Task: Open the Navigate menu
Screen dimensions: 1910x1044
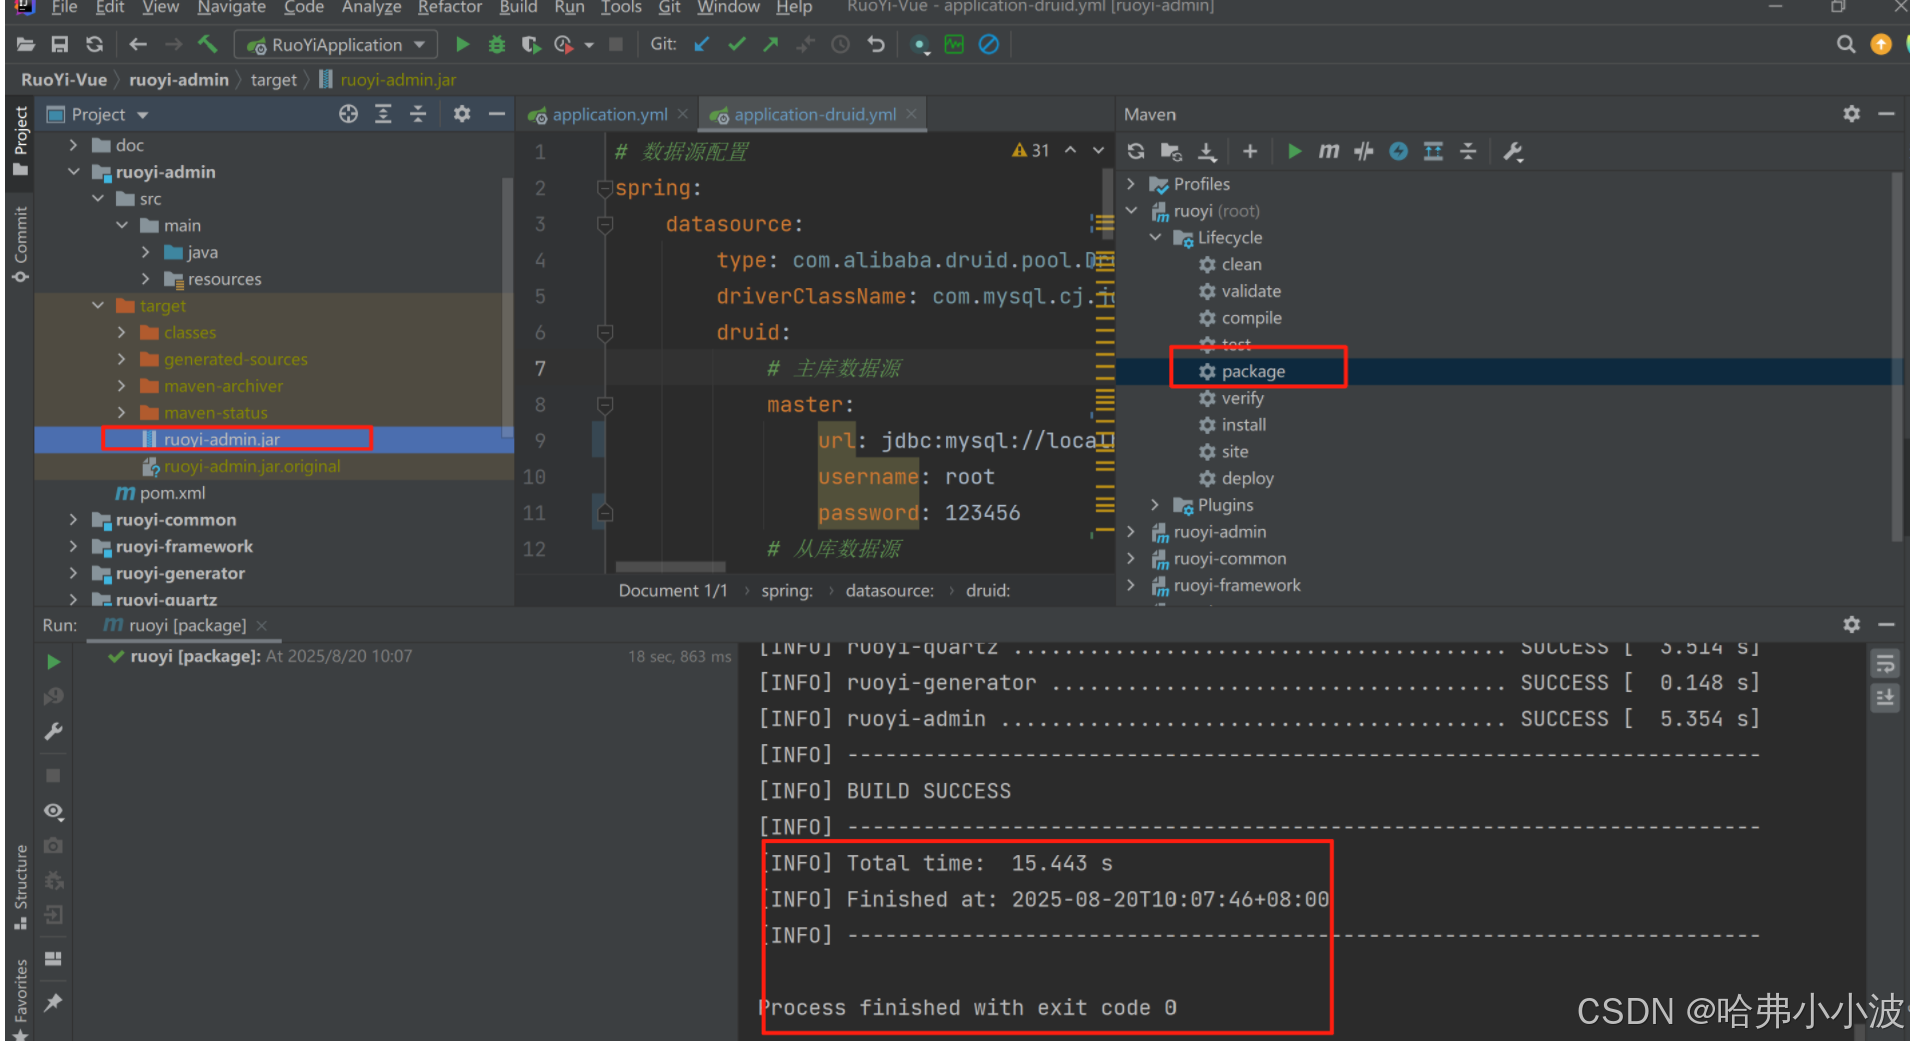Action: point(231,8)
